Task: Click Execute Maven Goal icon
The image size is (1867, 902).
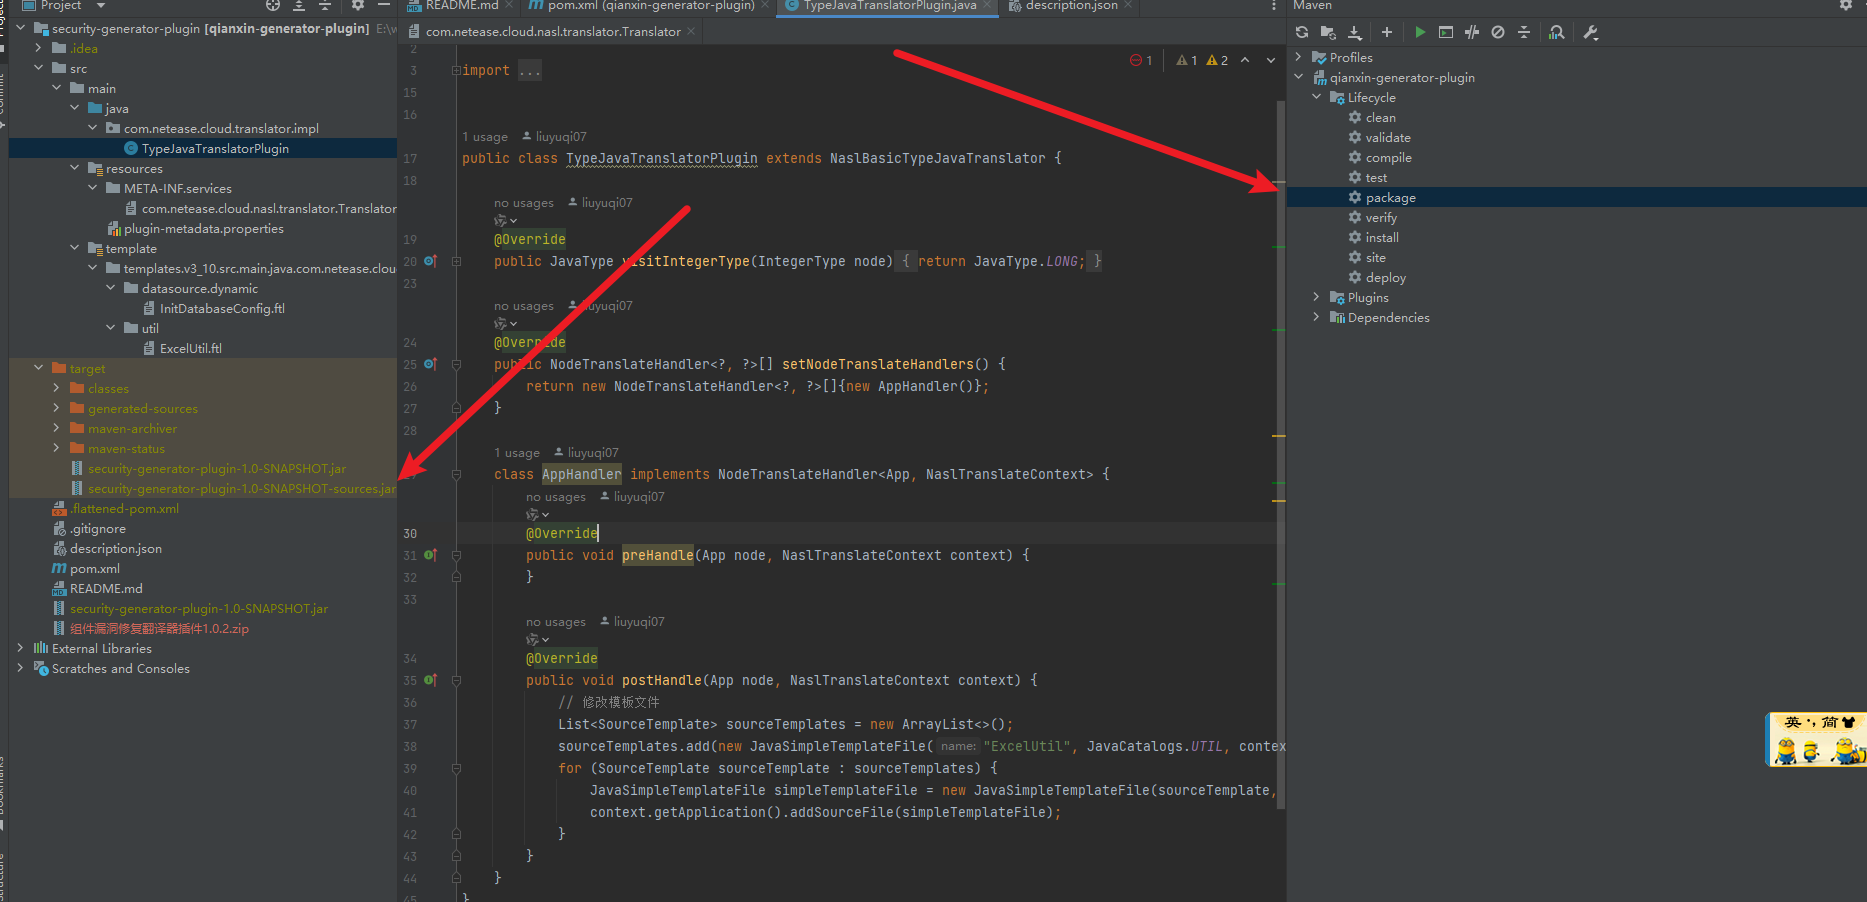Action: pos(1446,33)
